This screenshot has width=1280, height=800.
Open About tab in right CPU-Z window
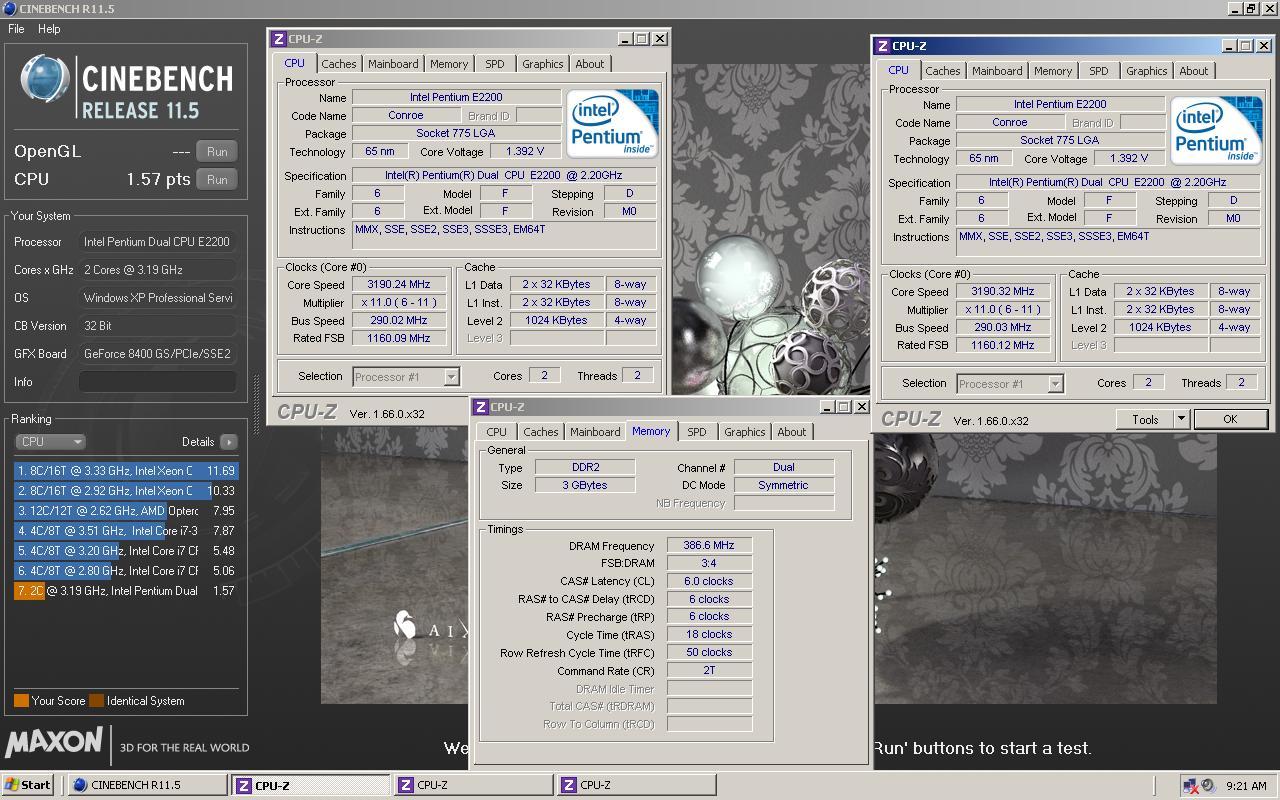tap(1194, 71)
